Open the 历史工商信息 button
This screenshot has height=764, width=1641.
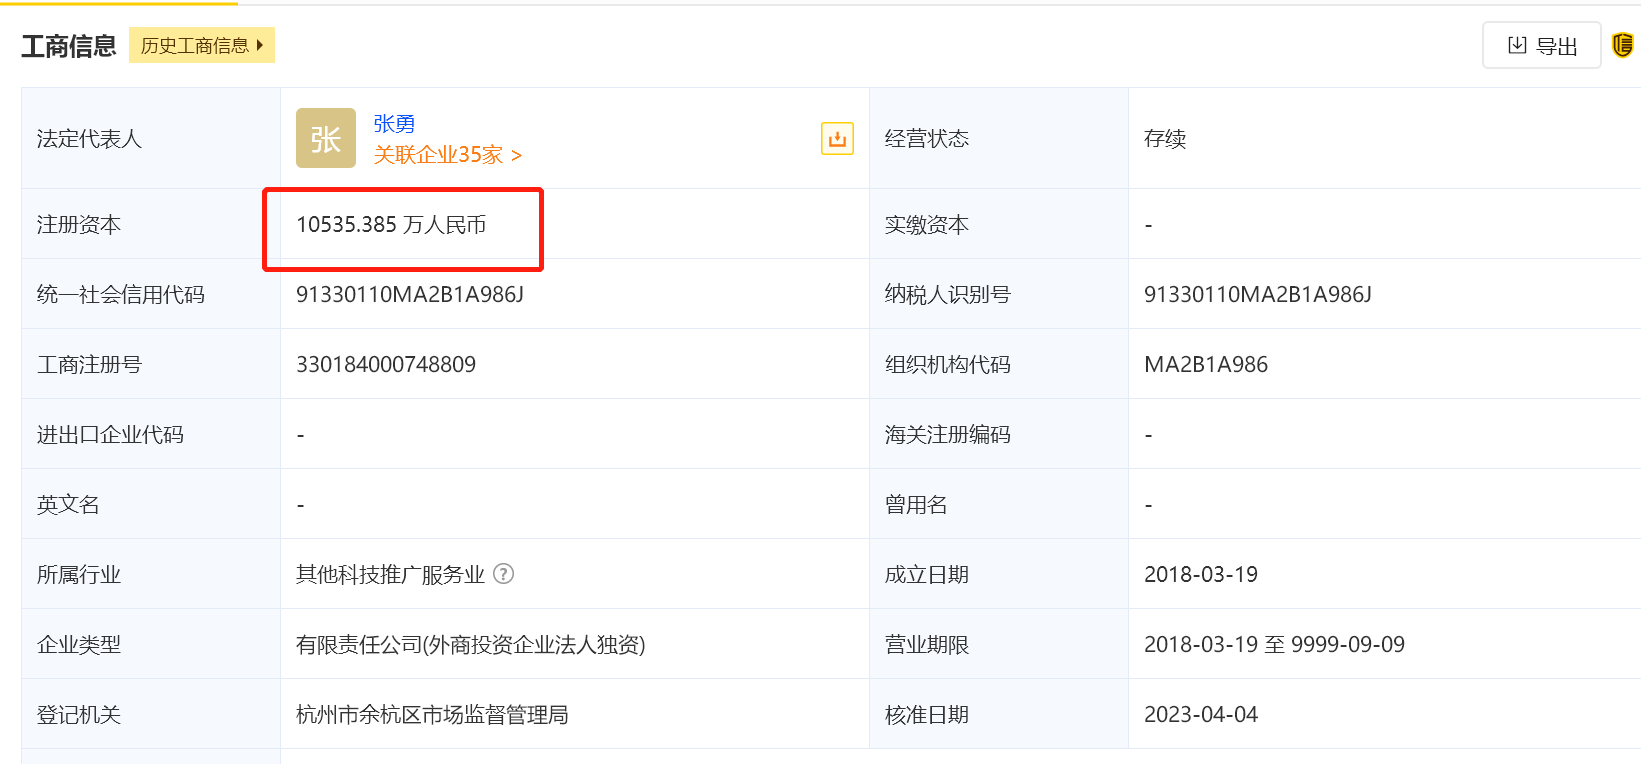[202, 45]
